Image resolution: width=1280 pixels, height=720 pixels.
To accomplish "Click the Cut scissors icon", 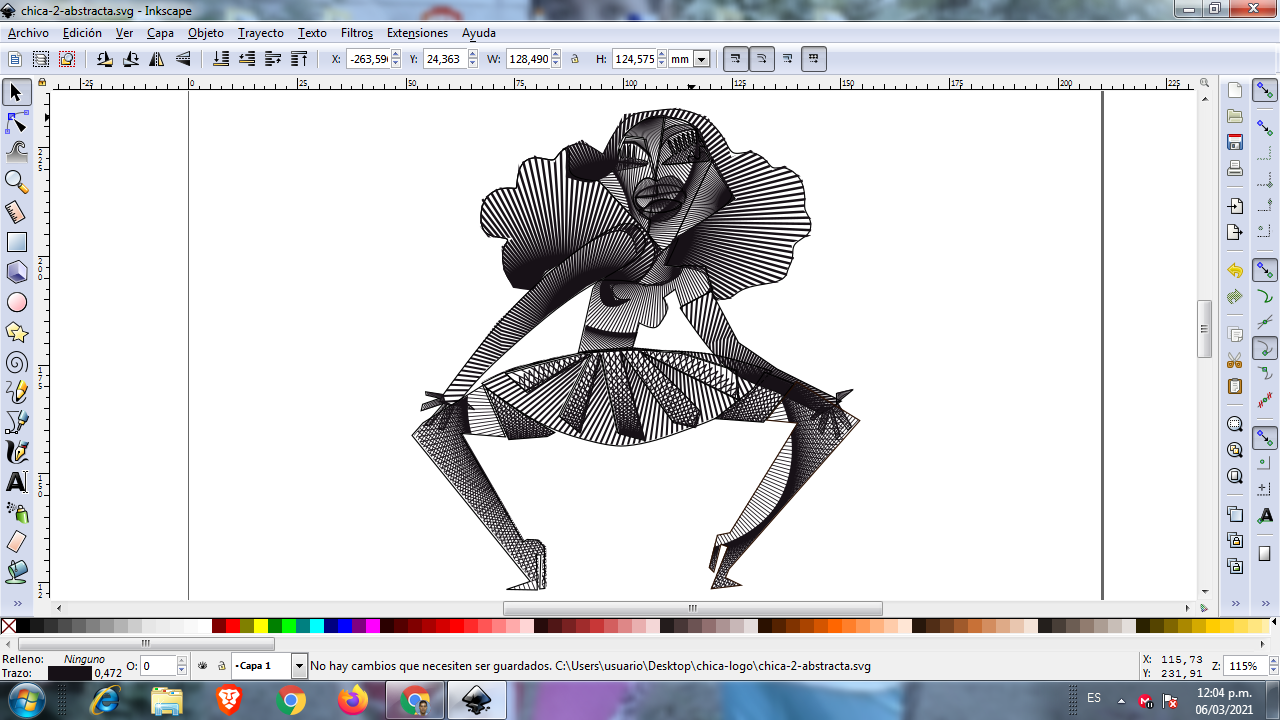I will pos(1235,360).
